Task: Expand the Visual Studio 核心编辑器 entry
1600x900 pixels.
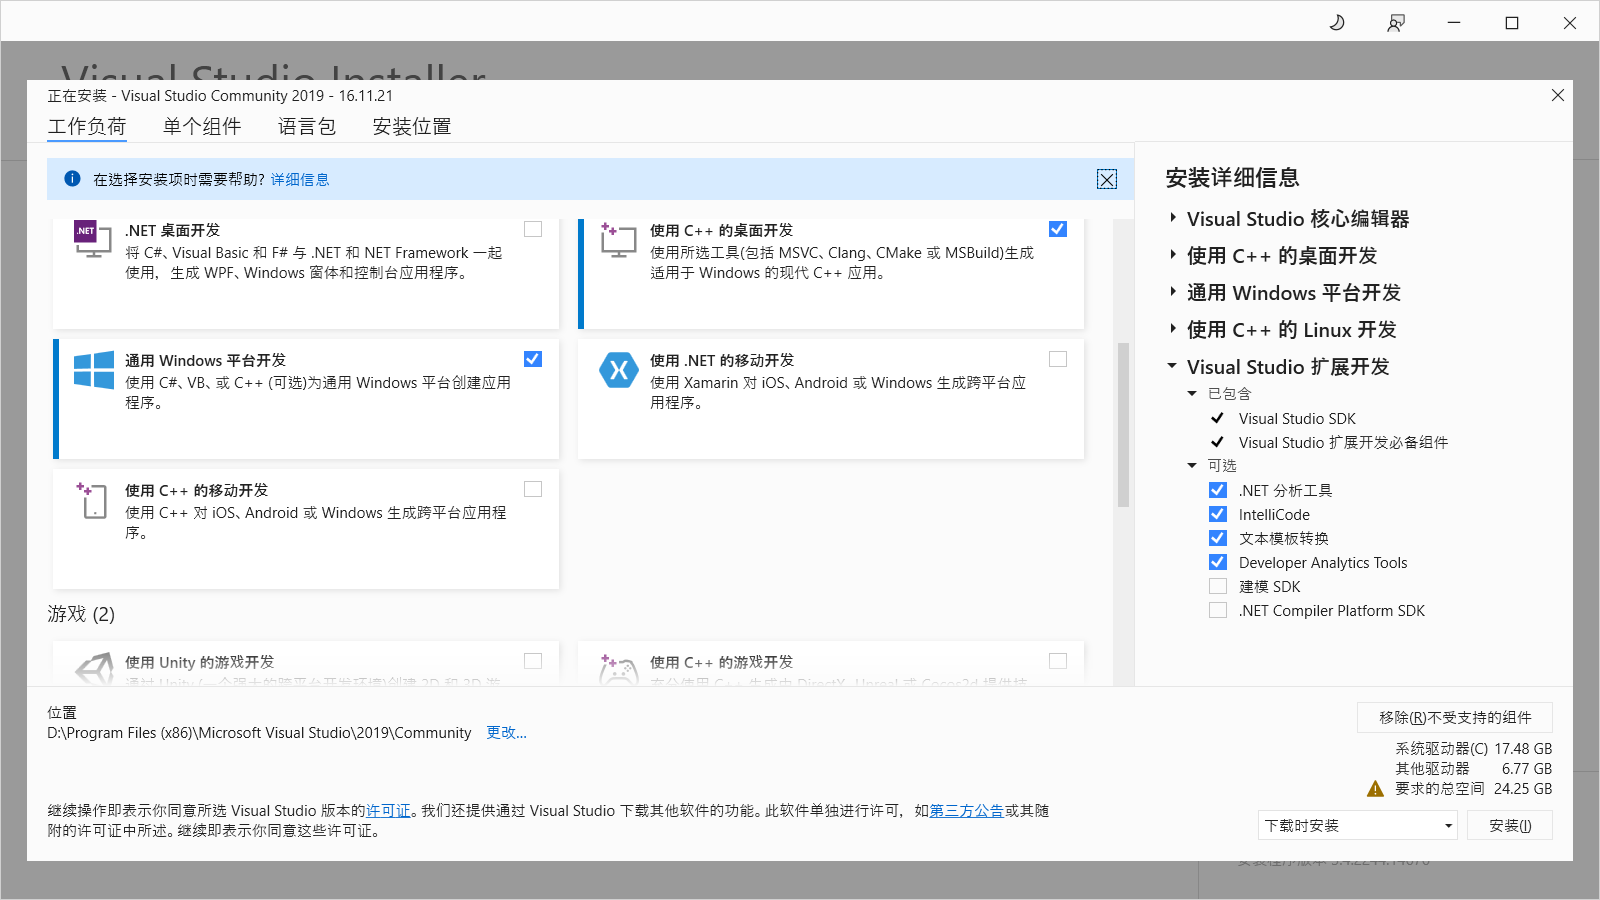Action: [1172, 218]
